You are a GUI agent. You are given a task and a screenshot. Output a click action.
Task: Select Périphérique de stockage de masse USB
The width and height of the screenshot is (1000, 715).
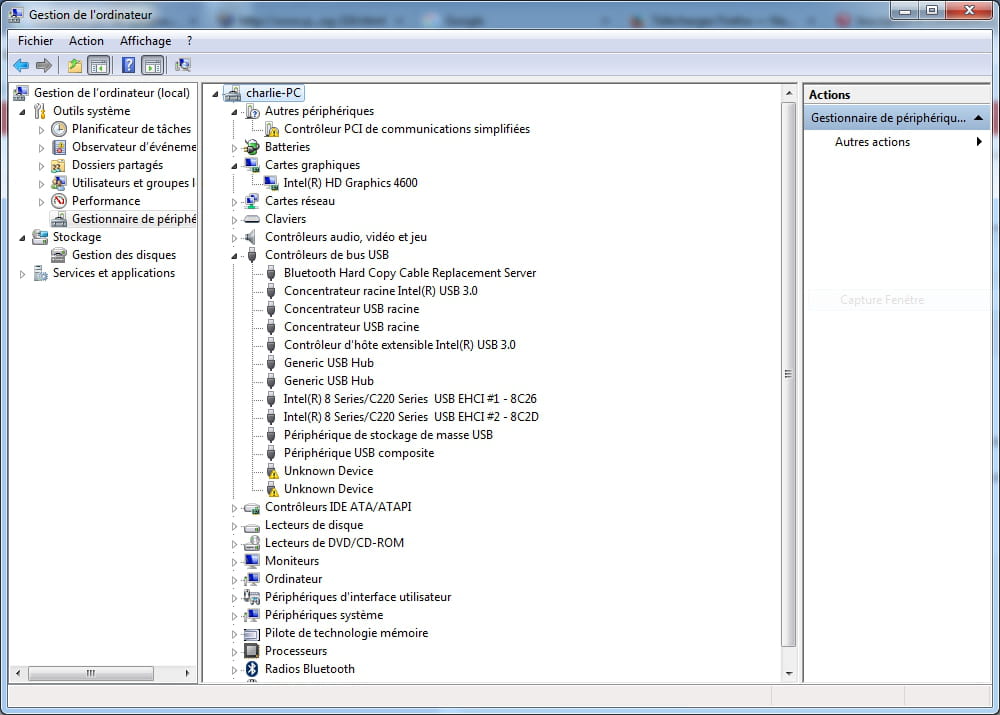coord(388,435)
